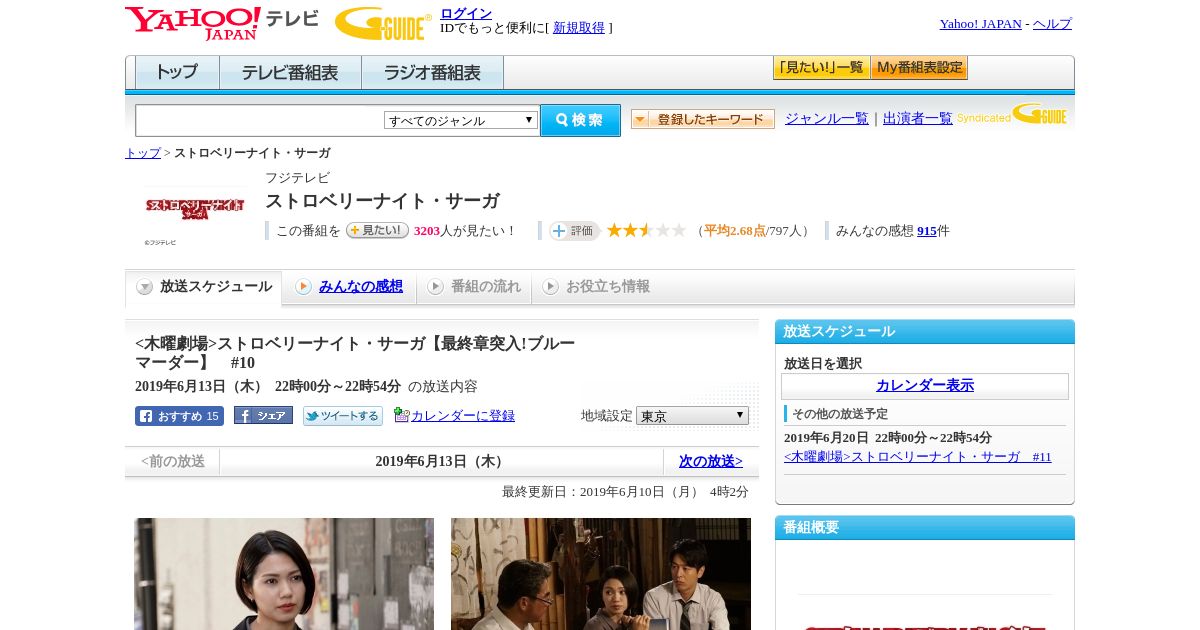Click the カレンダー表示 button
Image resolution: width=1200 pixels, height=630 pixels.
[925, 386]
